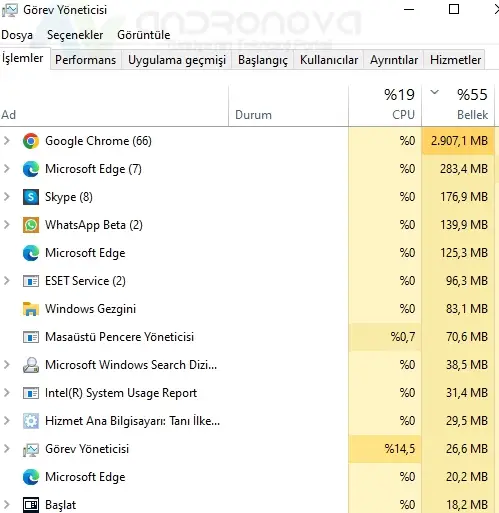Click the 83,1 MB memory value
499x513 pixels.
tap(467, 309)
